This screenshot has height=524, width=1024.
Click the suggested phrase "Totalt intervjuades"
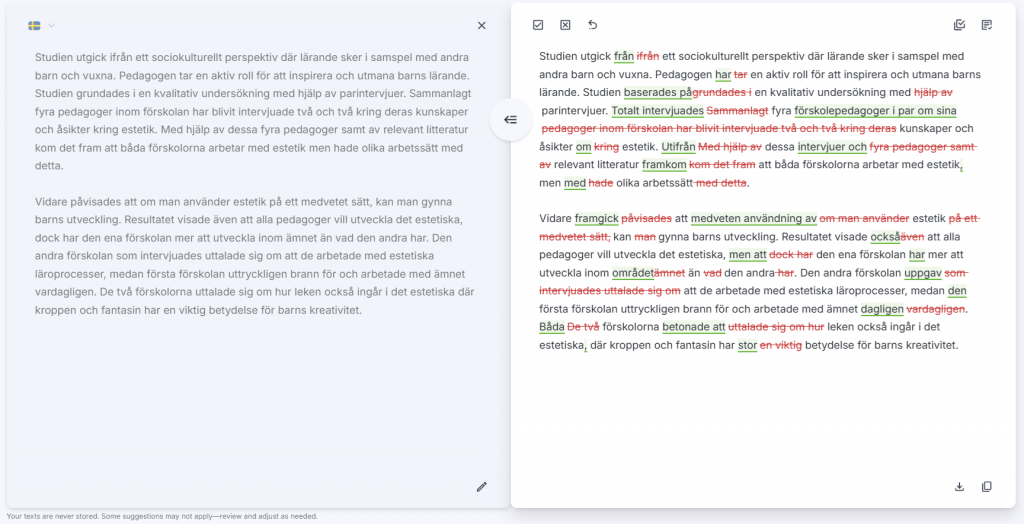pos(657,110)
